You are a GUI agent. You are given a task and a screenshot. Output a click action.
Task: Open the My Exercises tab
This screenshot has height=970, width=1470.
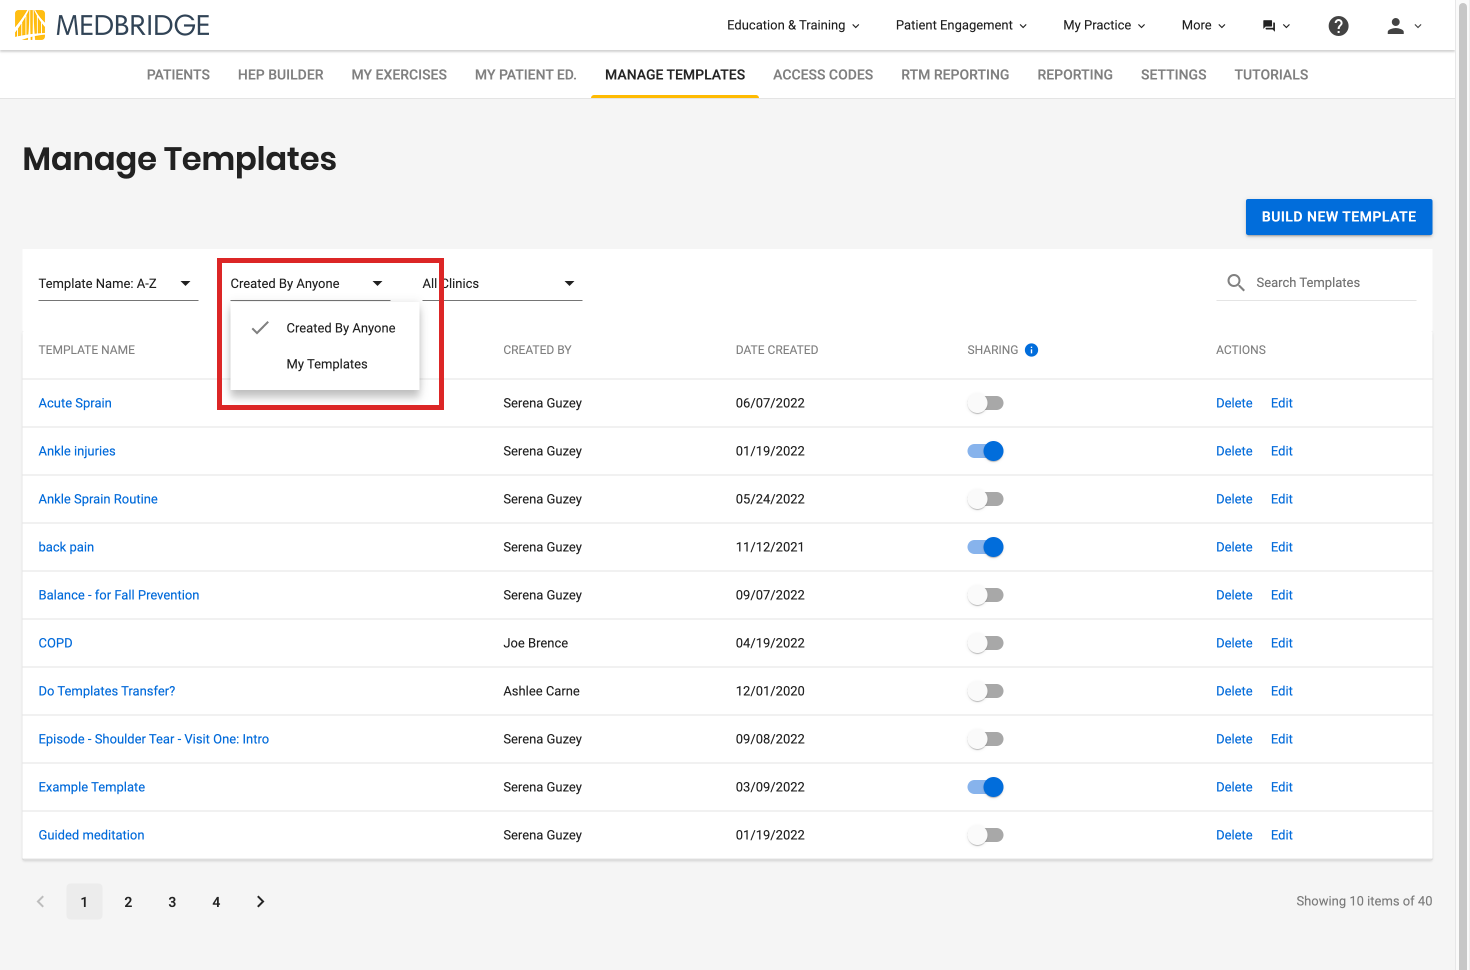(399, 75)
